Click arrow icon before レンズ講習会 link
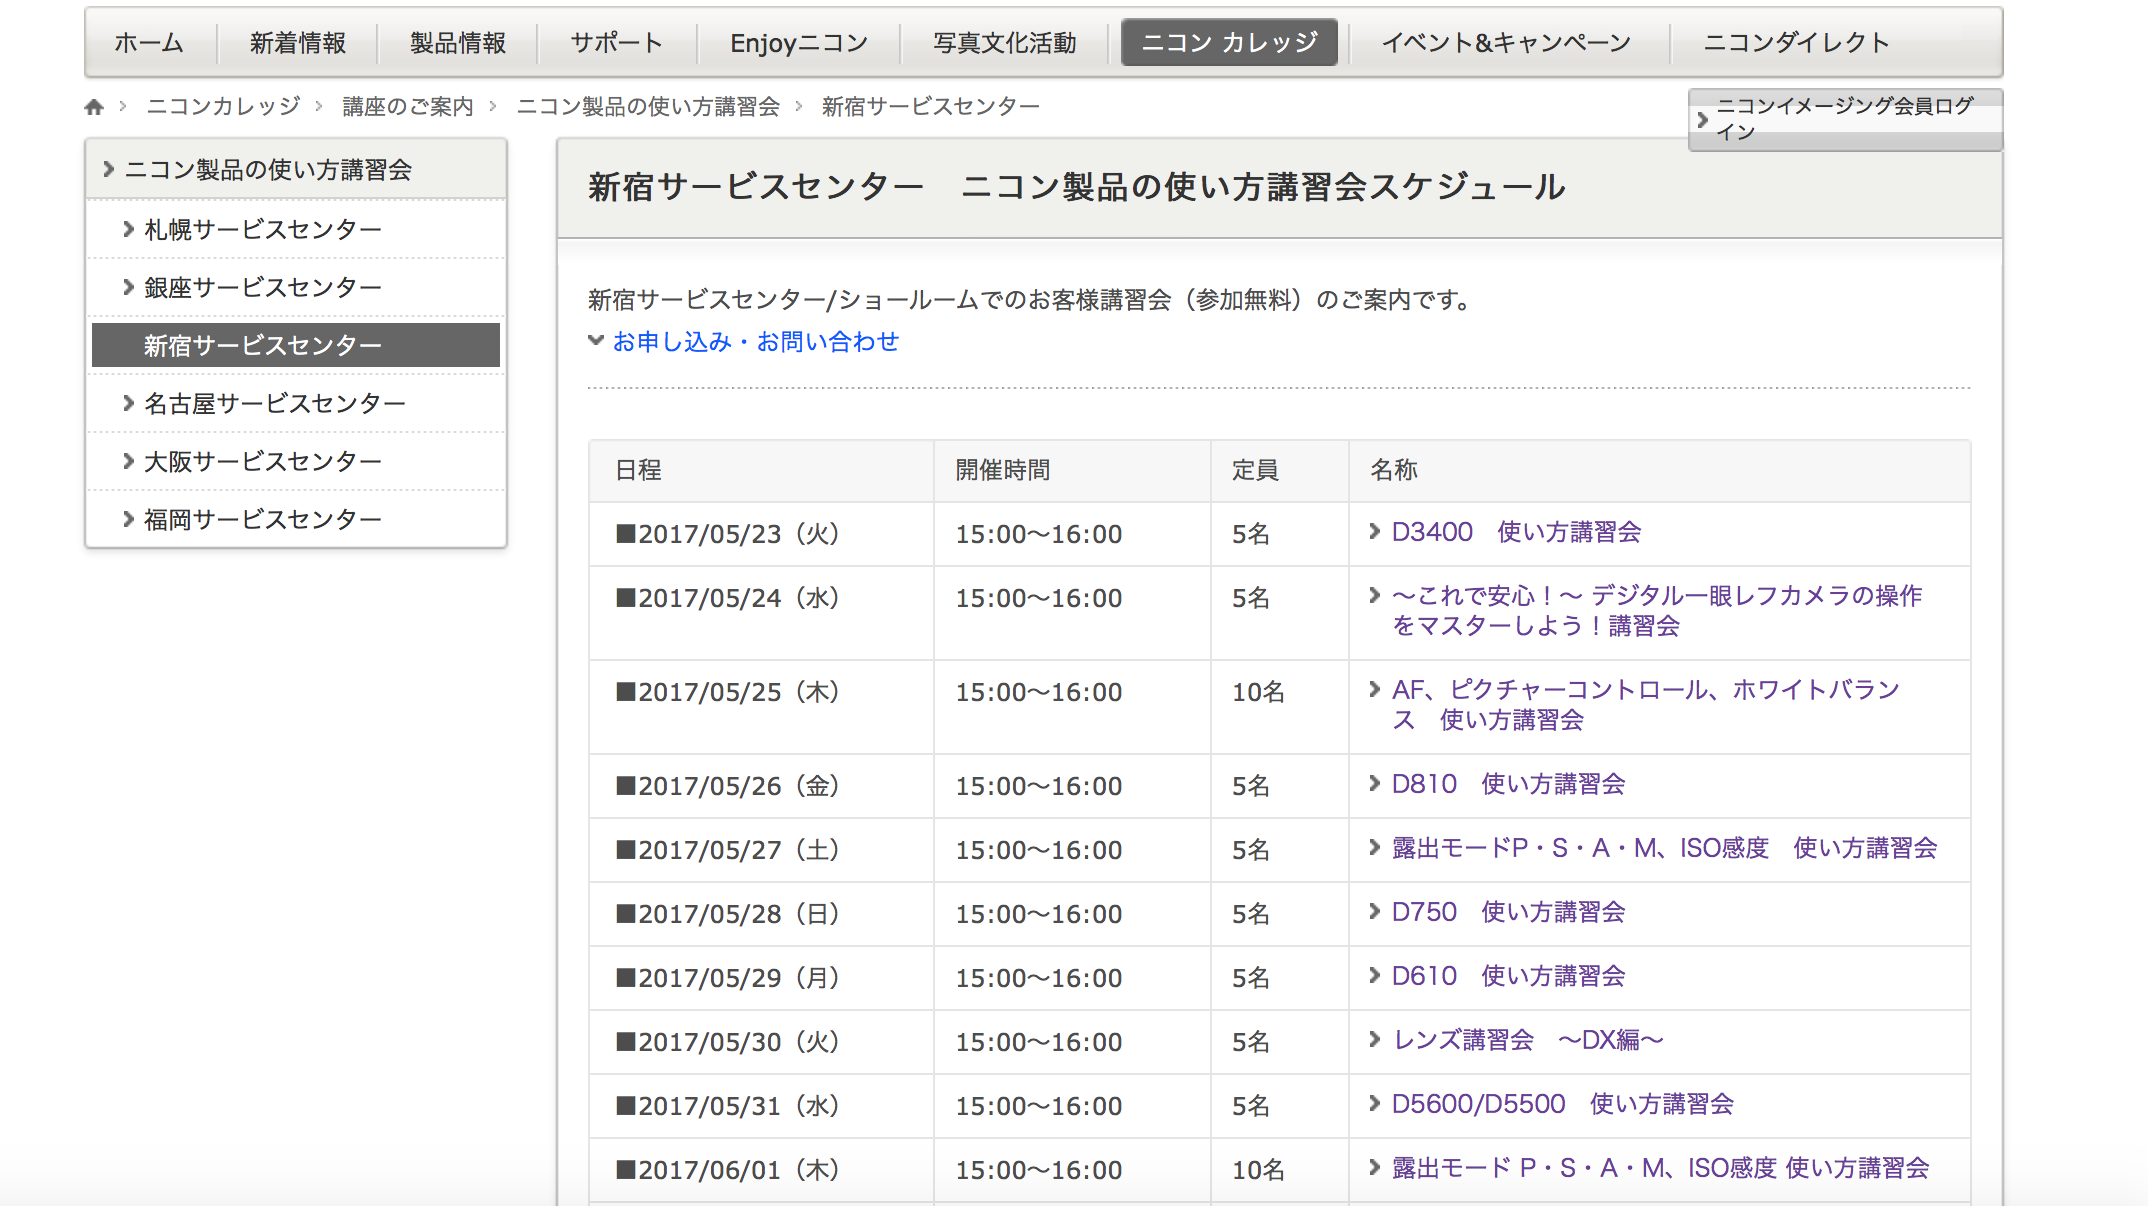 pos(1375,1039)
